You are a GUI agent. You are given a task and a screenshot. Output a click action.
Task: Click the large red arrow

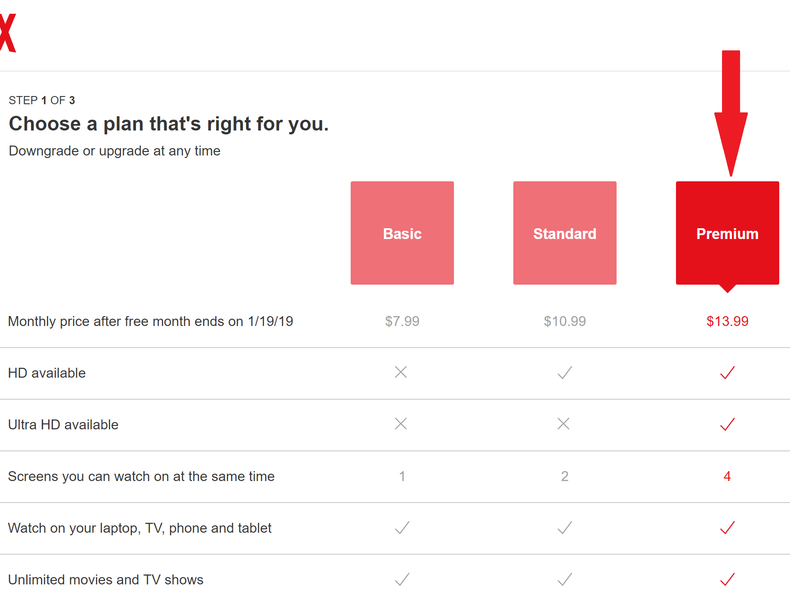pyautogui.click(x=731, y=110)
